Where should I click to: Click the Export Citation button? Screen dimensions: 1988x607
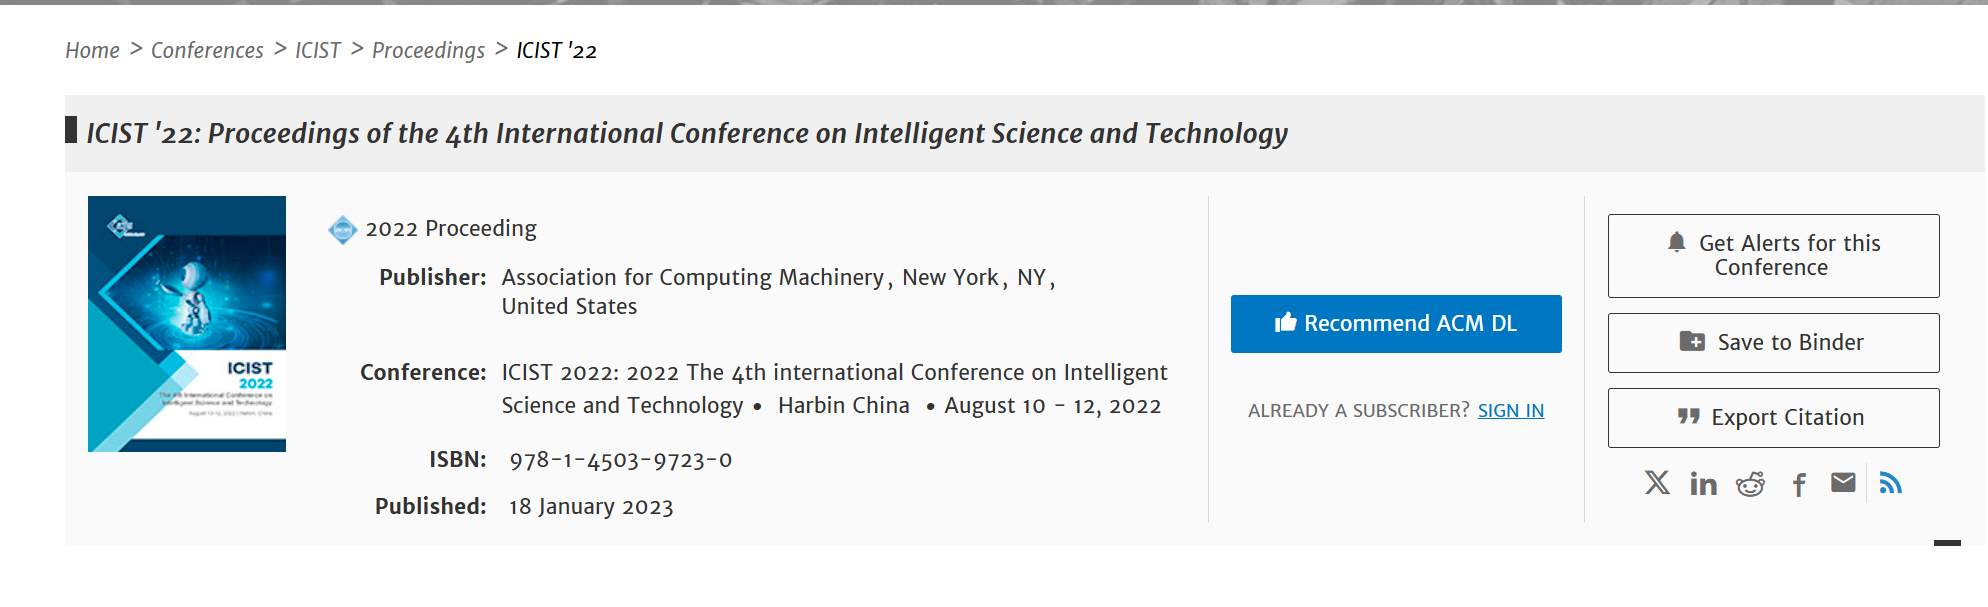tap(1773, 418)
